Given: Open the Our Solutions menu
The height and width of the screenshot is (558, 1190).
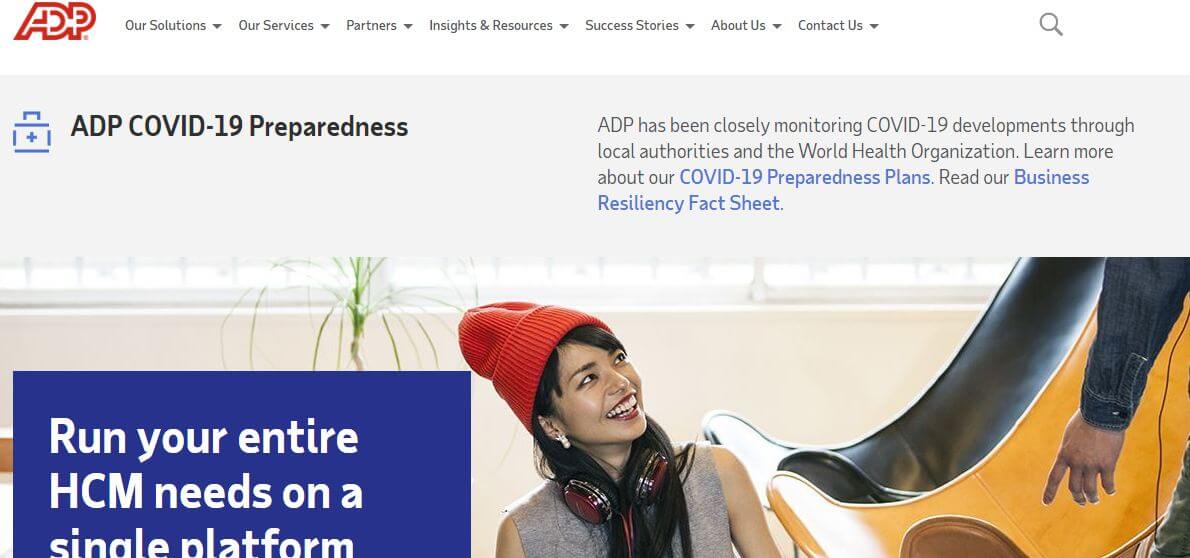Looking at the screenshot, I should pyautogui.click(x=165, y=25).
